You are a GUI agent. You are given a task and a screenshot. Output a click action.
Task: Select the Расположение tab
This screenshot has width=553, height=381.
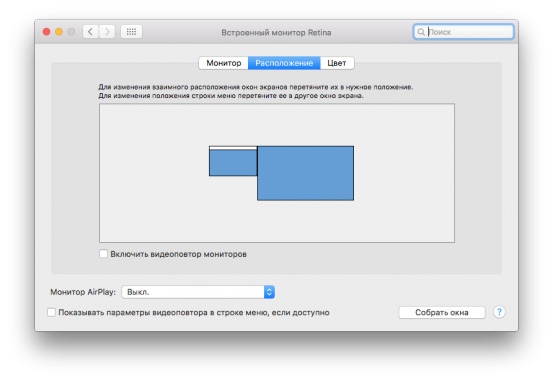point(284,63)
